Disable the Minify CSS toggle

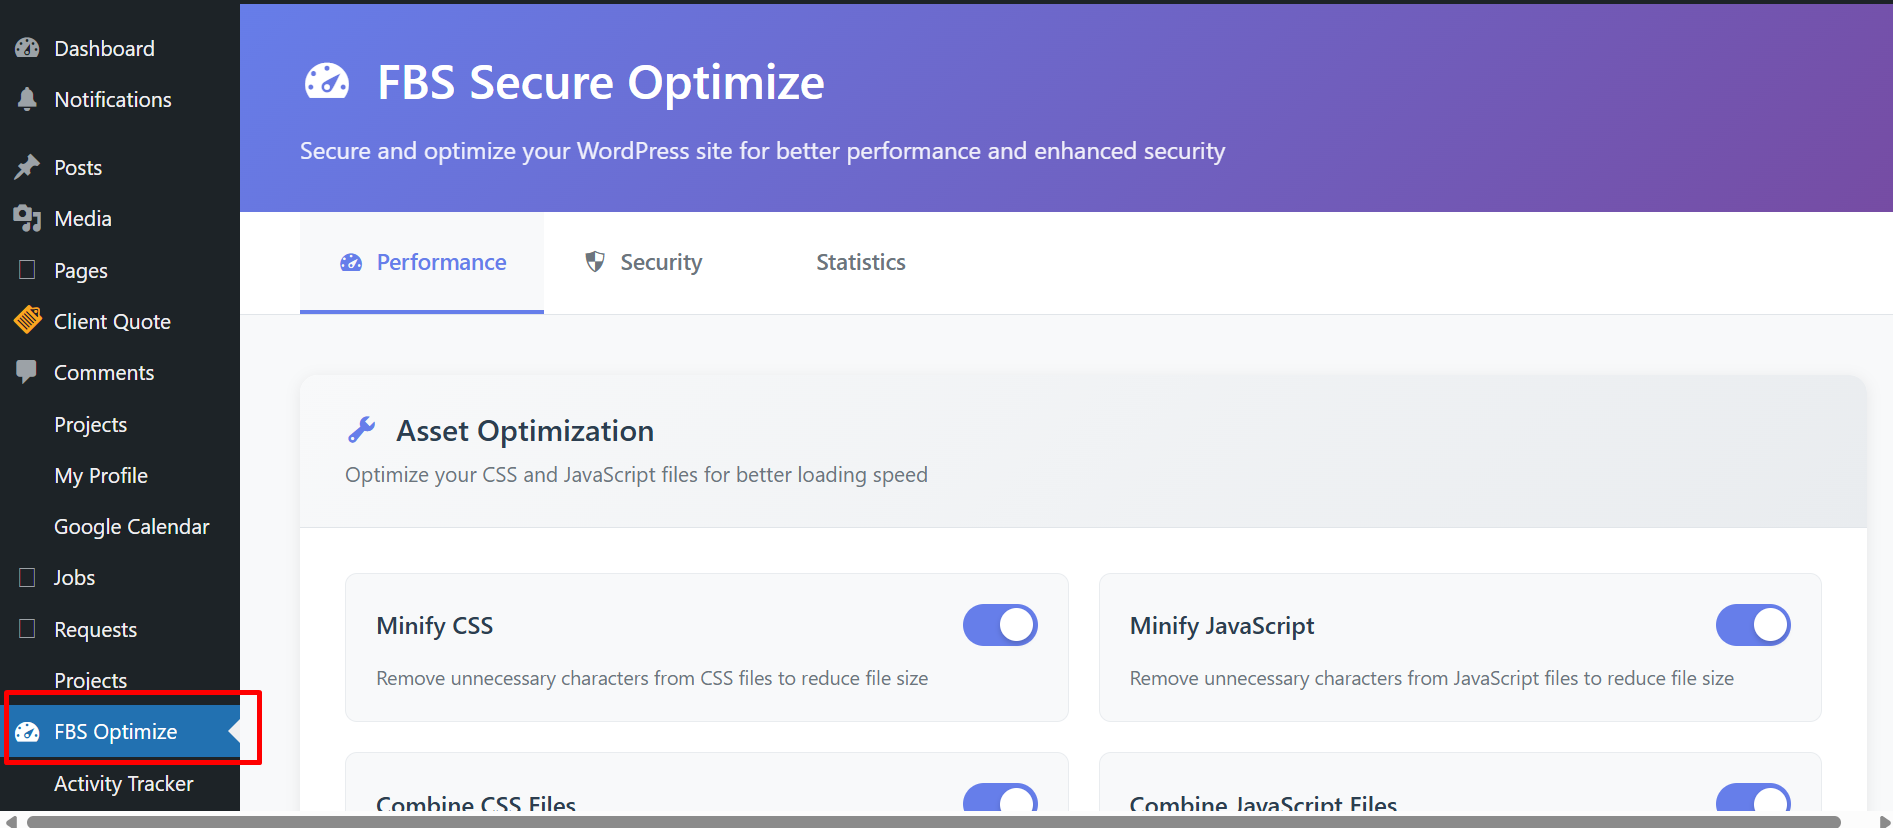coord(1000,625)
